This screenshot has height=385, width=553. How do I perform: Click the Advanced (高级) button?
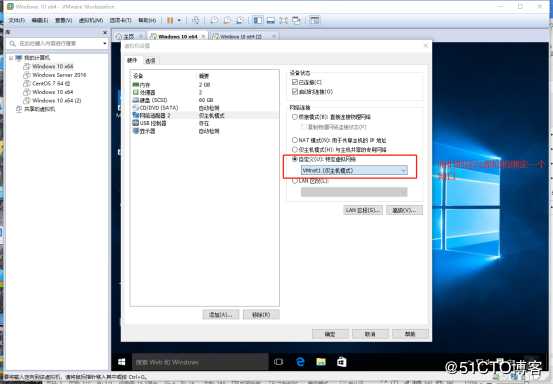point(404,210)
